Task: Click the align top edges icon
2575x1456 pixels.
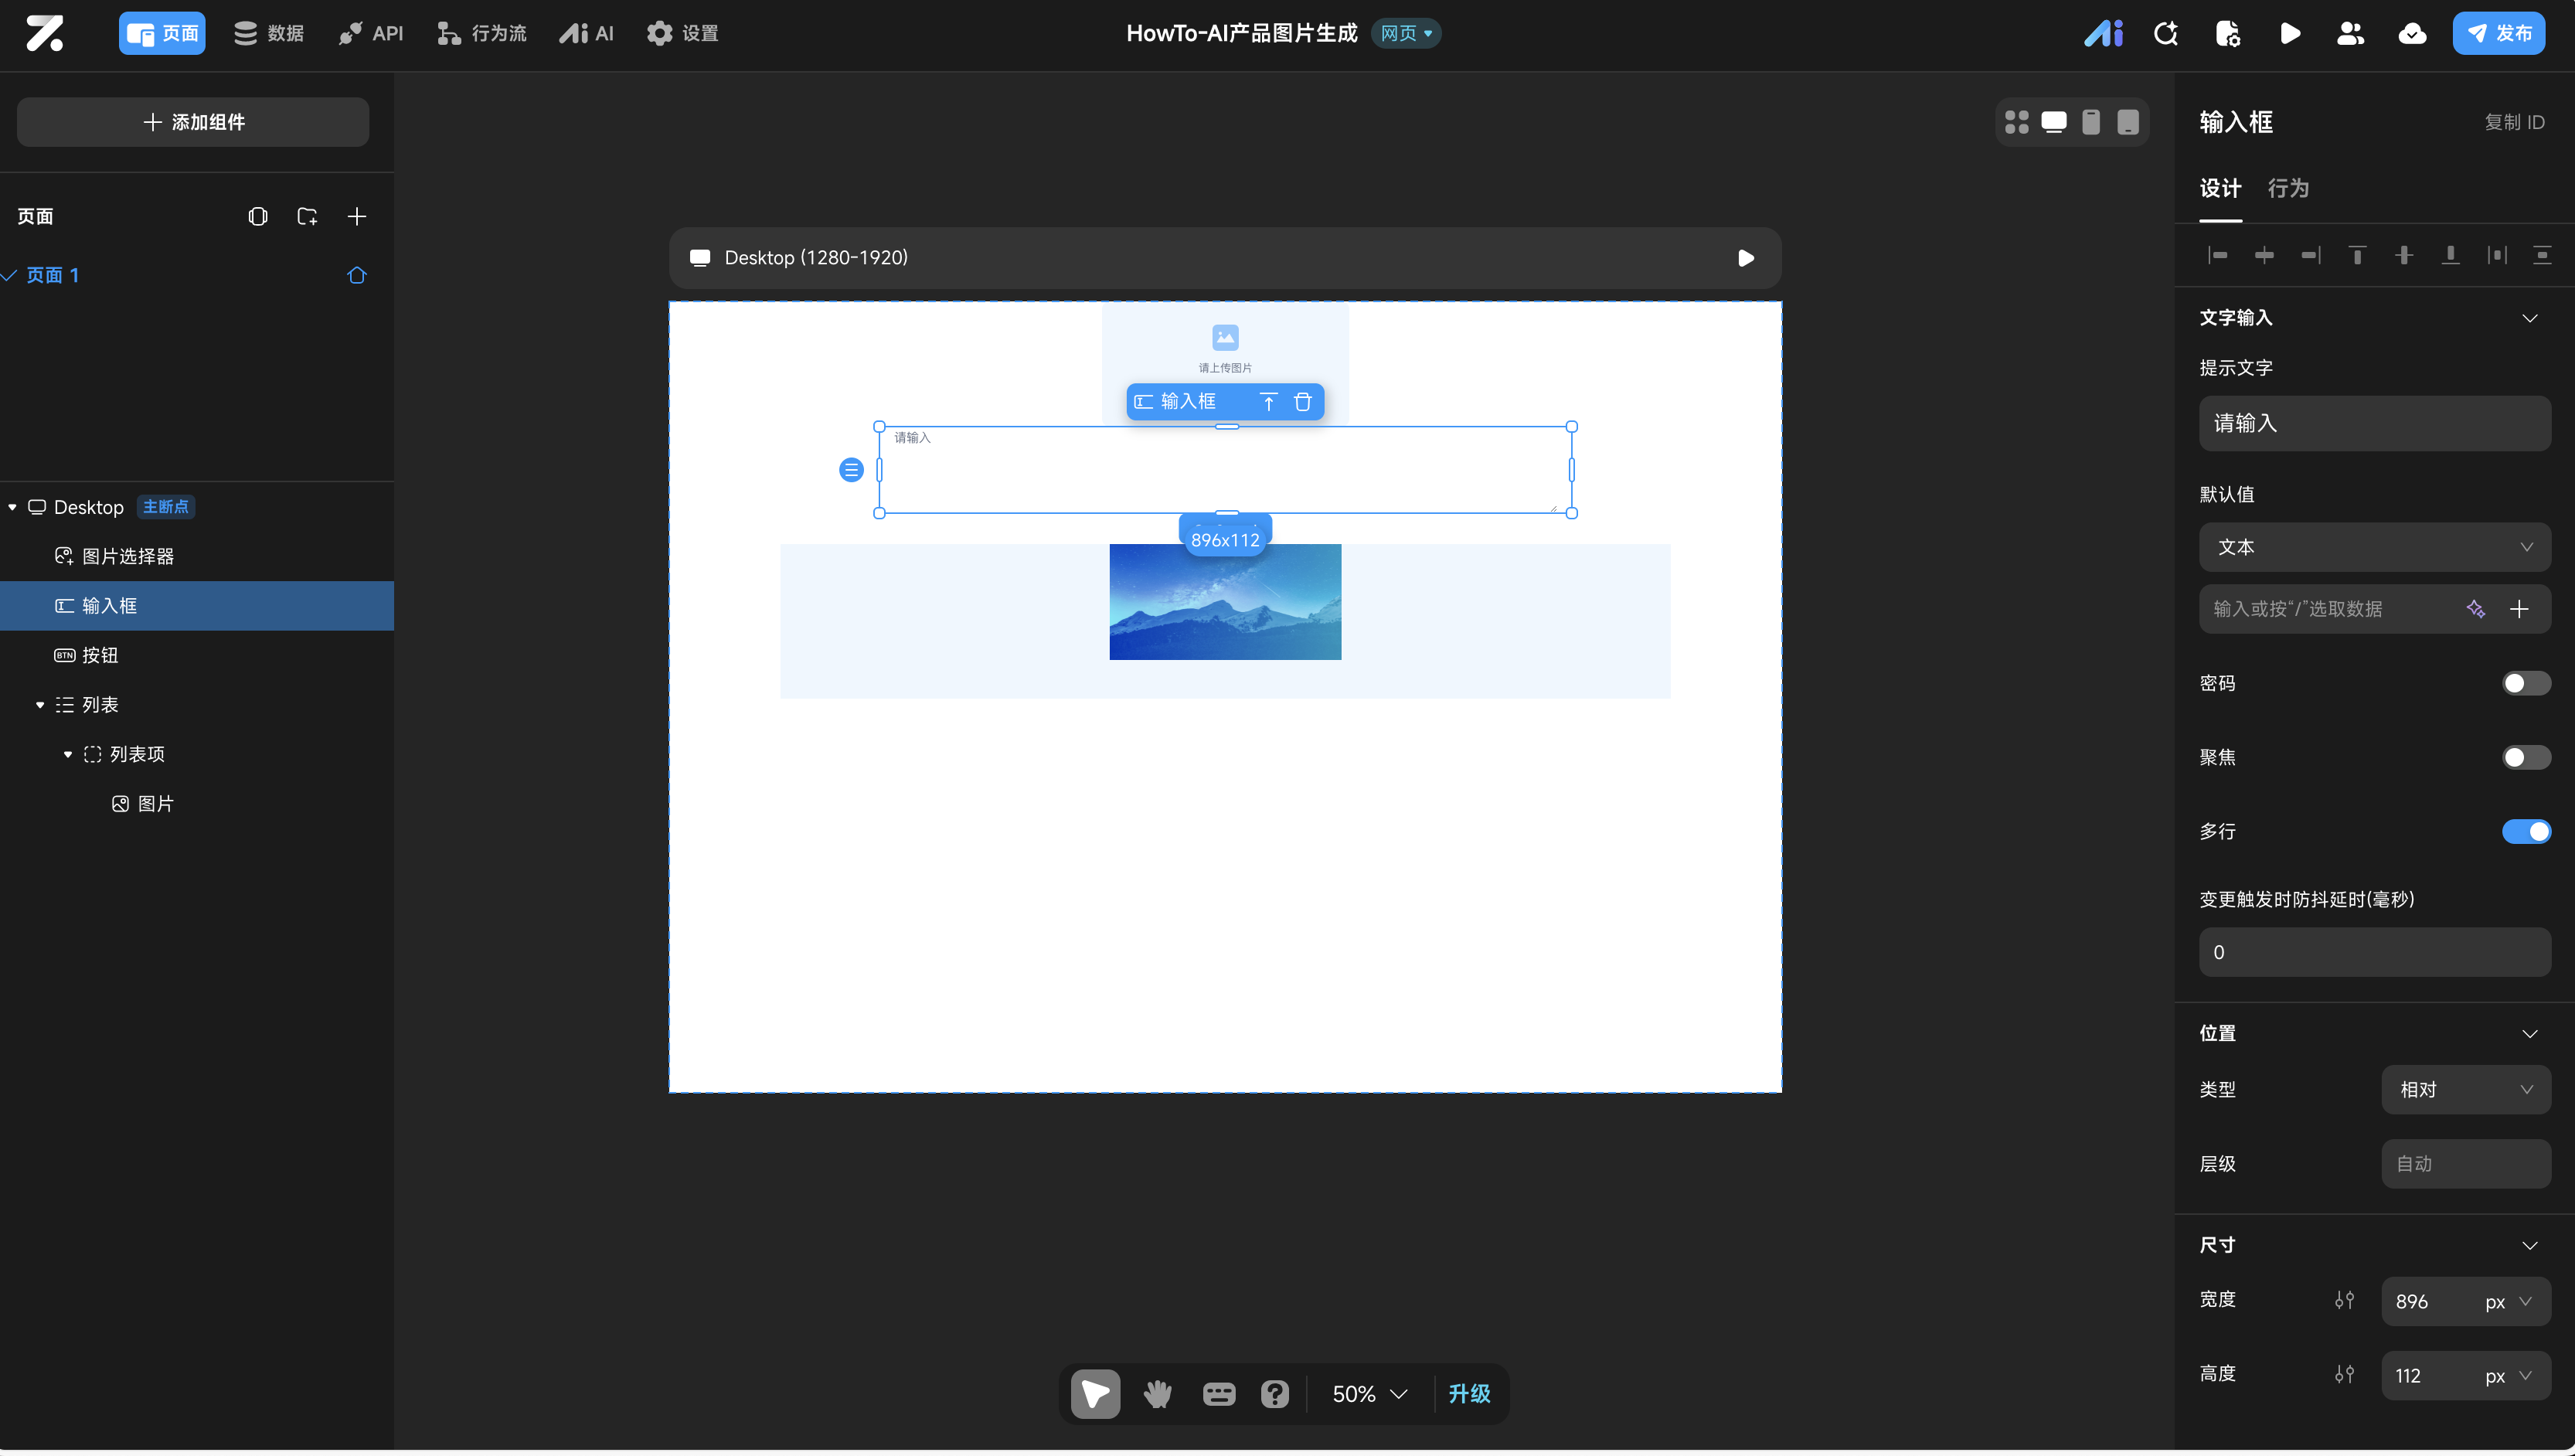Action: [2357, 256]
